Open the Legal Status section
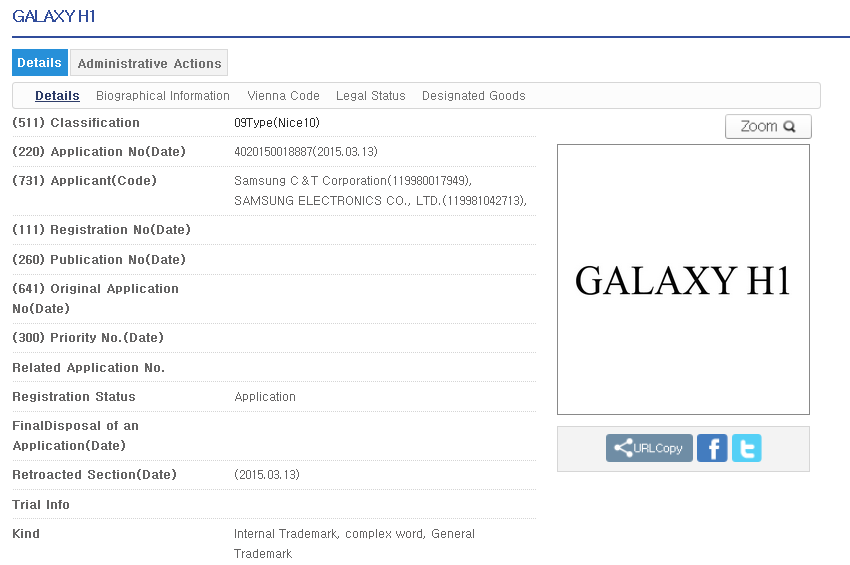 click(370, 95)
